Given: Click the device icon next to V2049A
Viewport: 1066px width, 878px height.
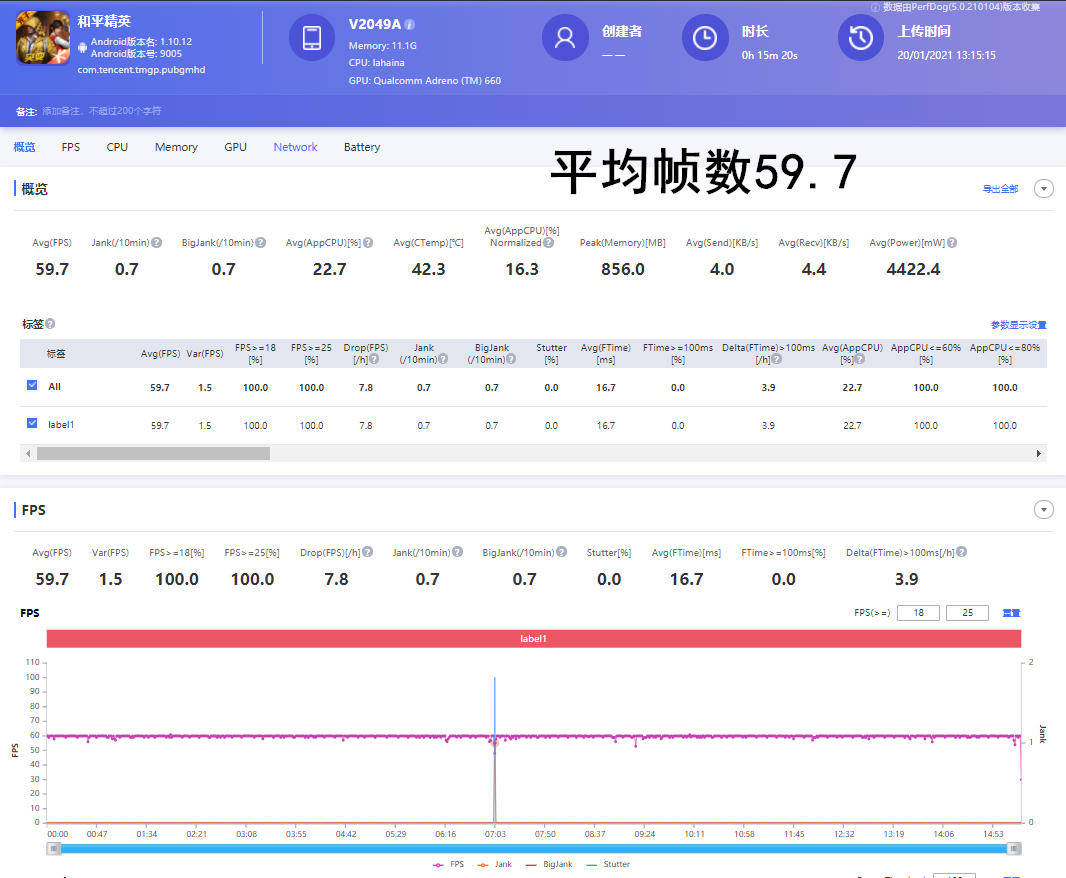Looking at the screenshot, I should click(x=311, y=39).
